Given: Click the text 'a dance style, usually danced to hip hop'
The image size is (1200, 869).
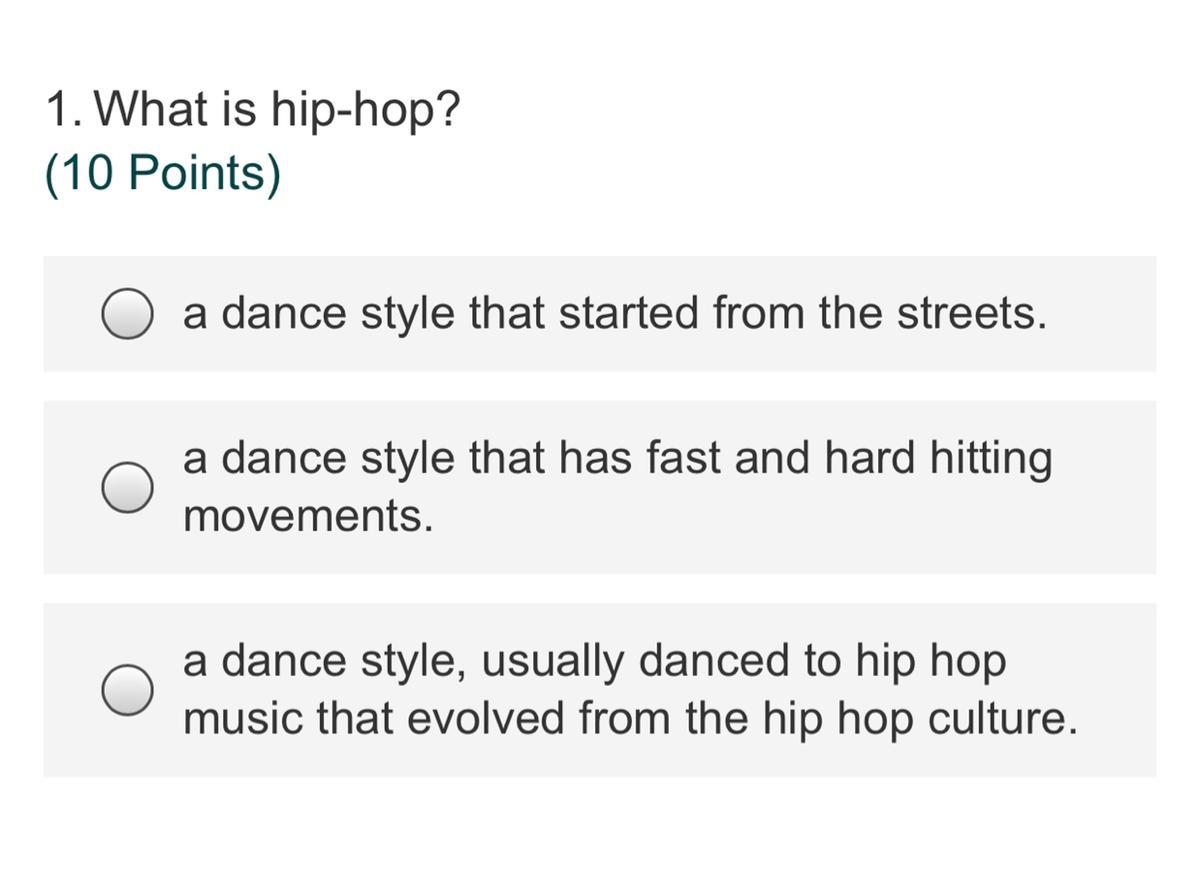Looking at the screenshot, I should (x=593, y=661).
